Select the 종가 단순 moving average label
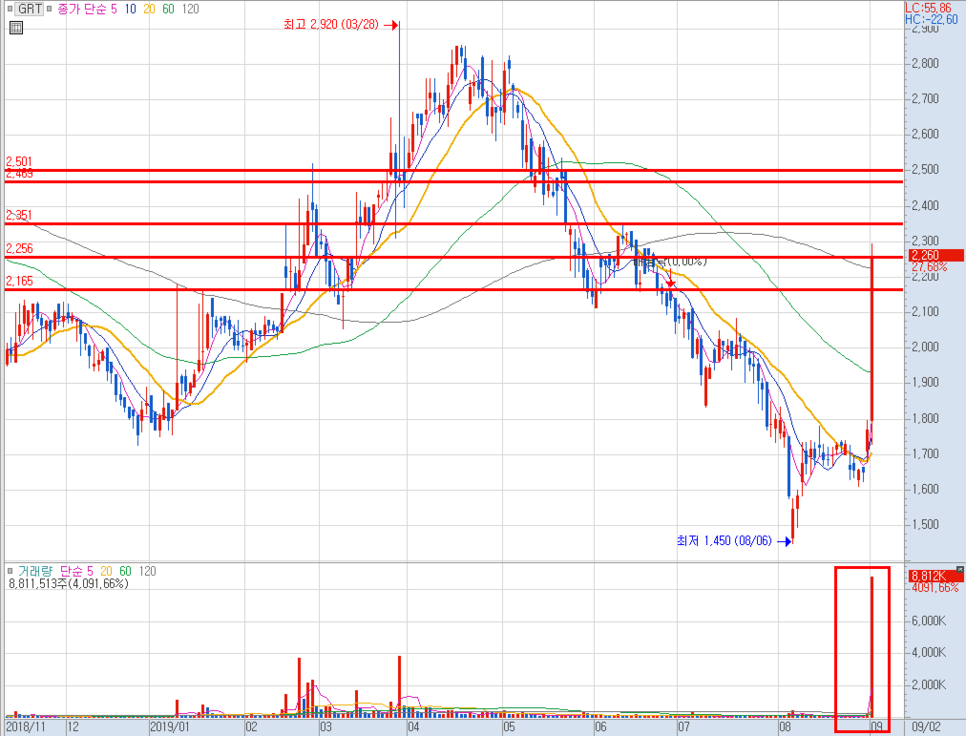 82,9
